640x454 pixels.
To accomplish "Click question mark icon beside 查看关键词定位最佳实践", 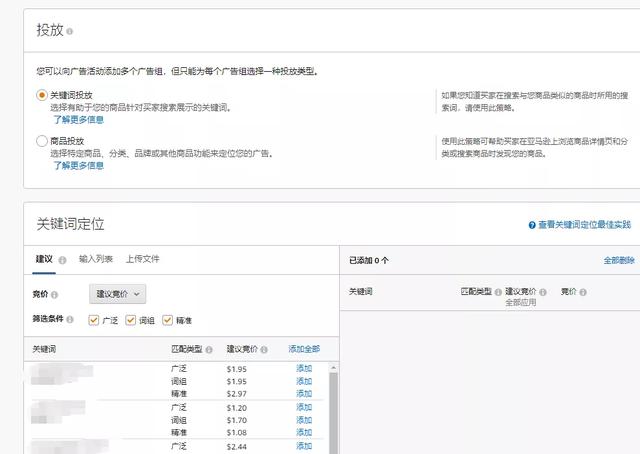I will (x=532, y=225).
